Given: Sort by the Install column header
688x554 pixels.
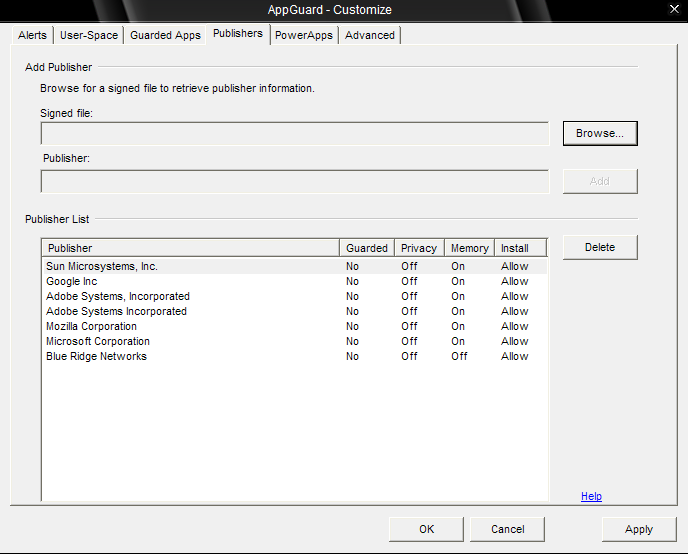Looking at the screenshot, I should [x=520, y=248].
